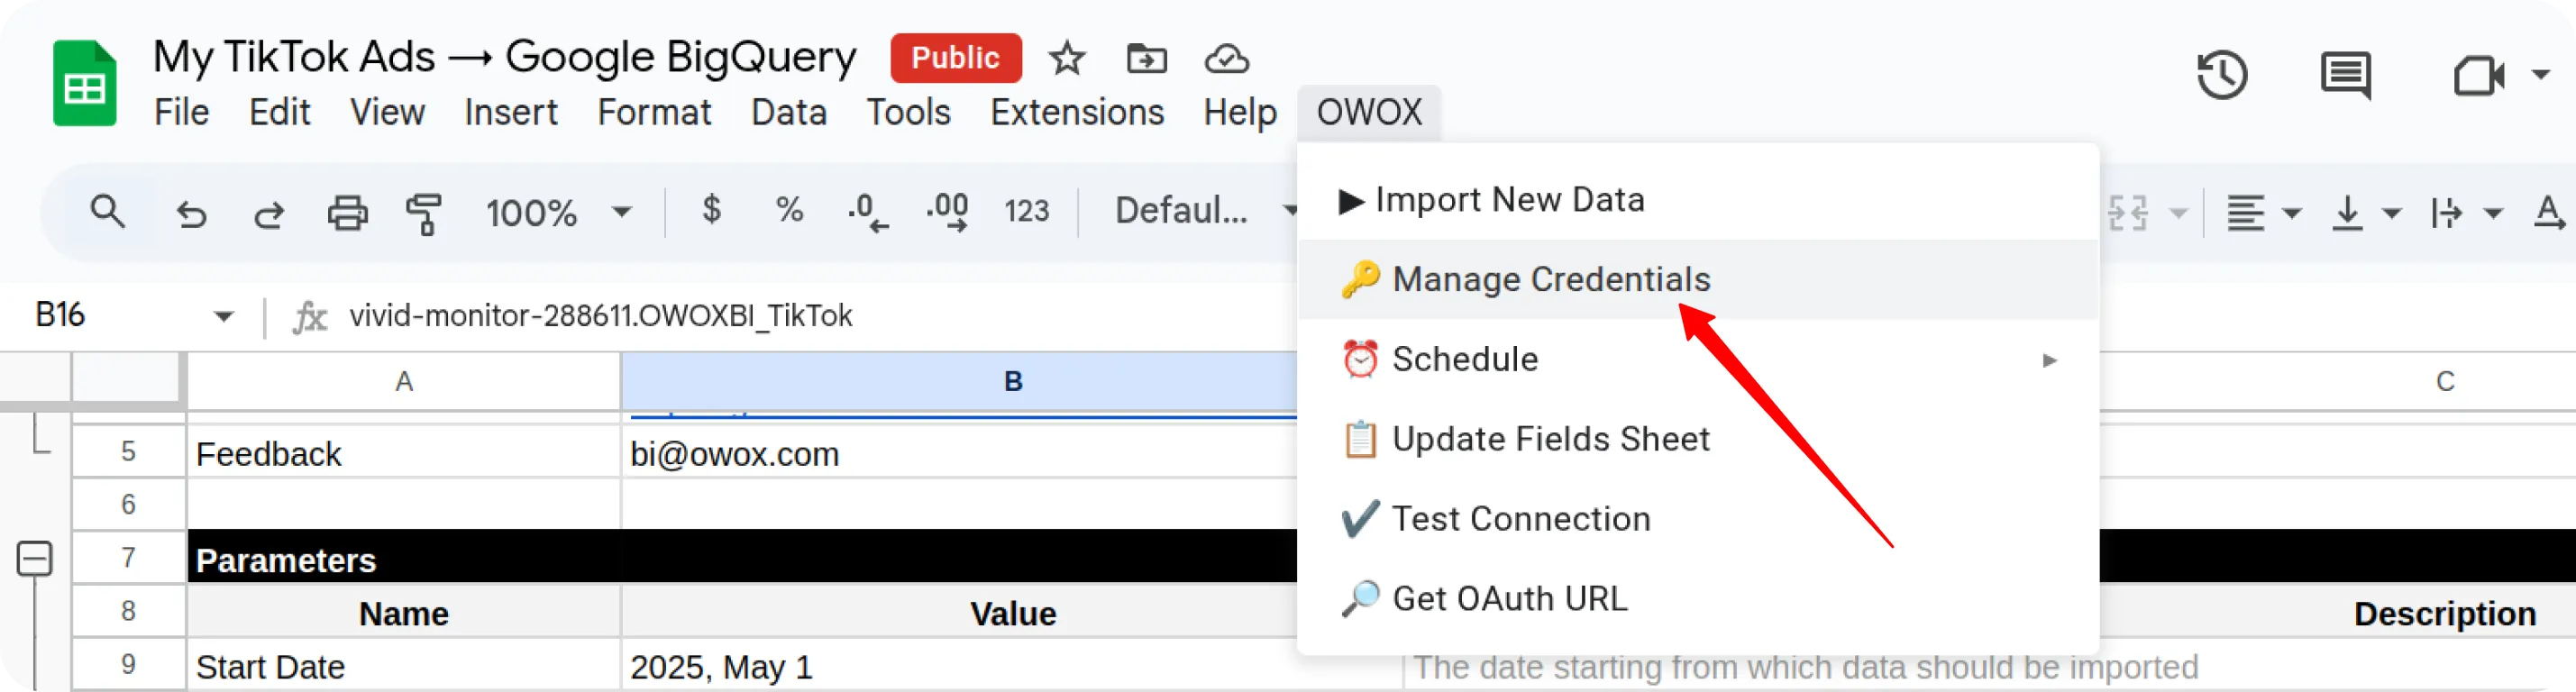Click the print icon
This screenshot has width=2576, height=692.
[x=347, y=213]
